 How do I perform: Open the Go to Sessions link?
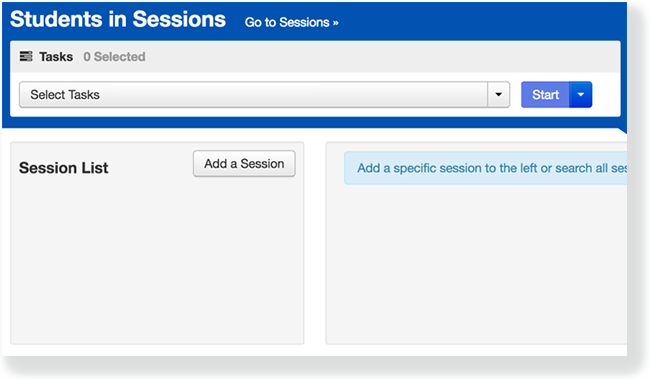coord(291,22)
